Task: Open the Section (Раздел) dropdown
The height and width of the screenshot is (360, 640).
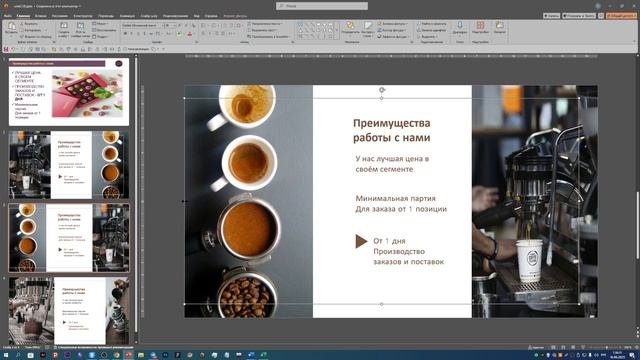Action: coord(100,37)
